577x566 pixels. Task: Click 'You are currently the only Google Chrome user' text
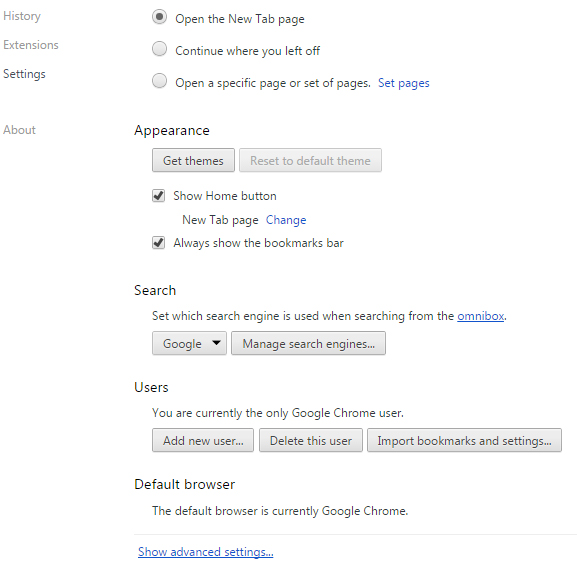(278, 413)
